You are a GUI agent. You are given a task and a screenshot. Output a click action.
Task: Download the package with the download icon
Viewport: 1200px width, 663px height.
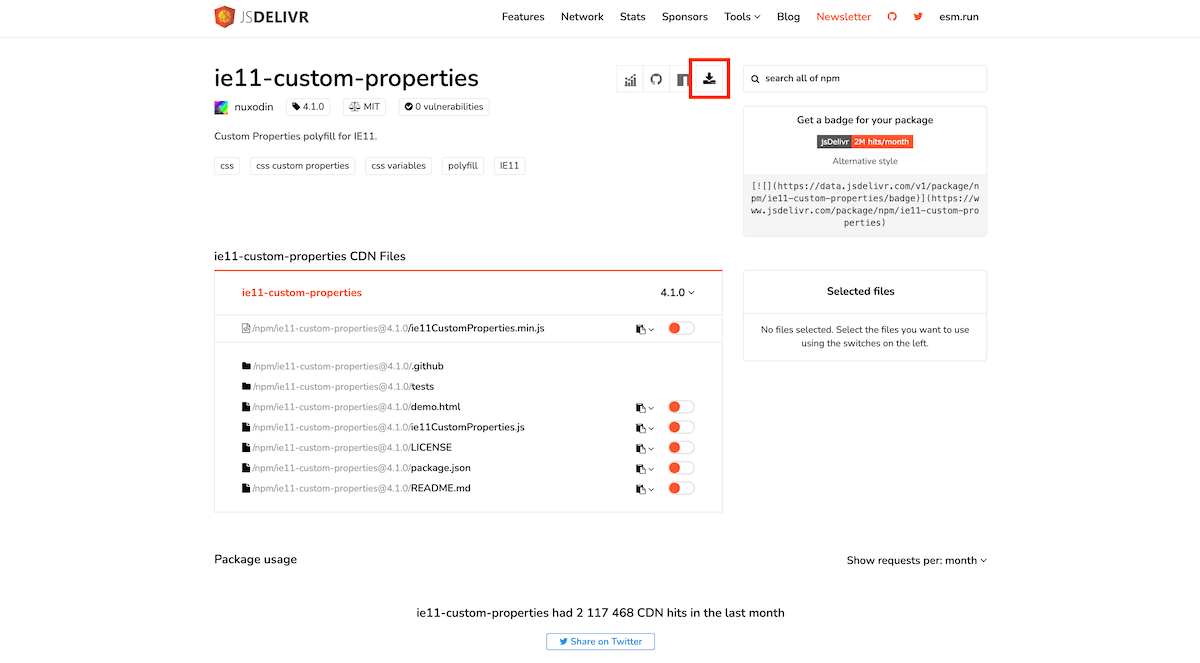(709, 80)
